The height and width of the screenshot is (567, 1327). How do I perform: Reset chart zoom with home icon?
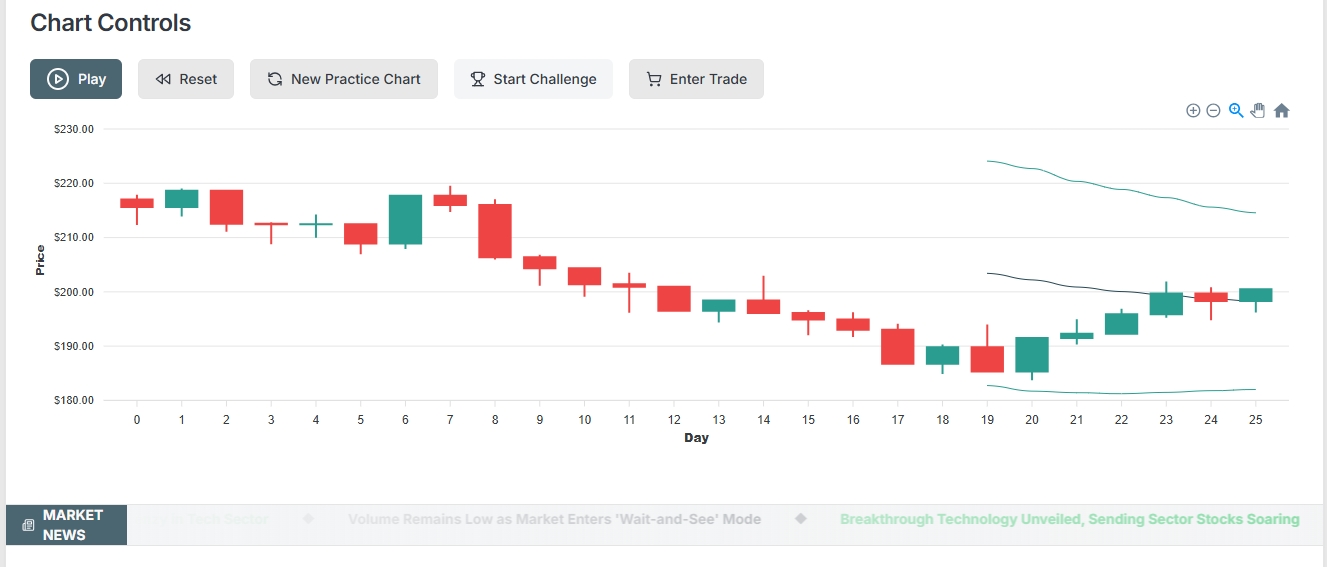(x=1281, y=111)
